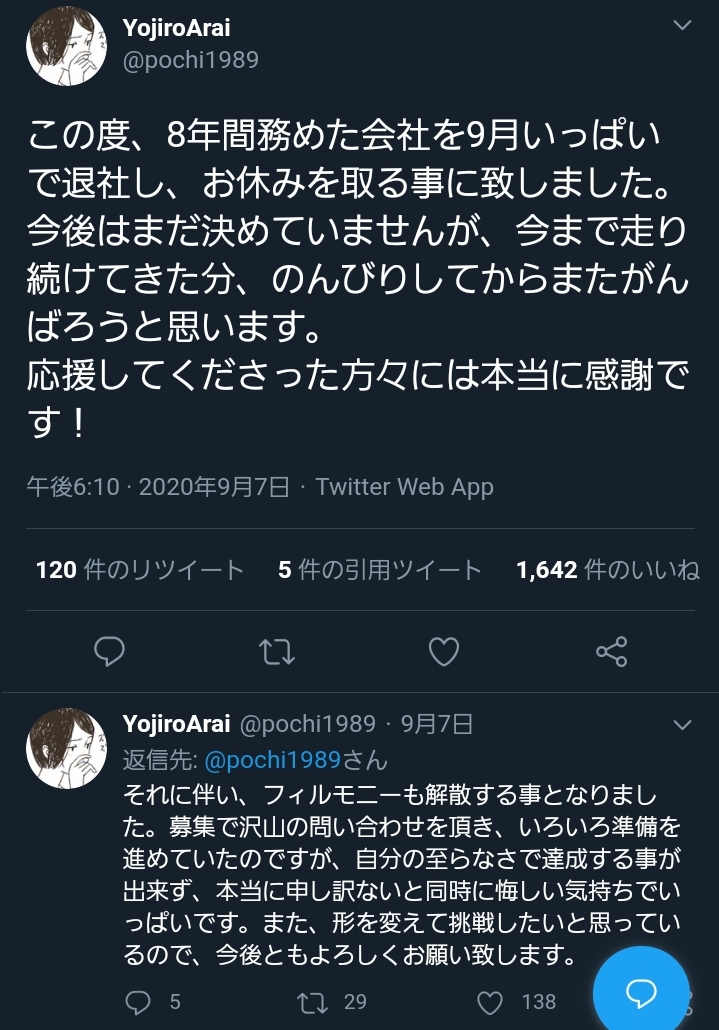This screenshot has width=719, height=1030.
Task: Like the reply tweet with 138 likes
Action: pos(490,1001)
